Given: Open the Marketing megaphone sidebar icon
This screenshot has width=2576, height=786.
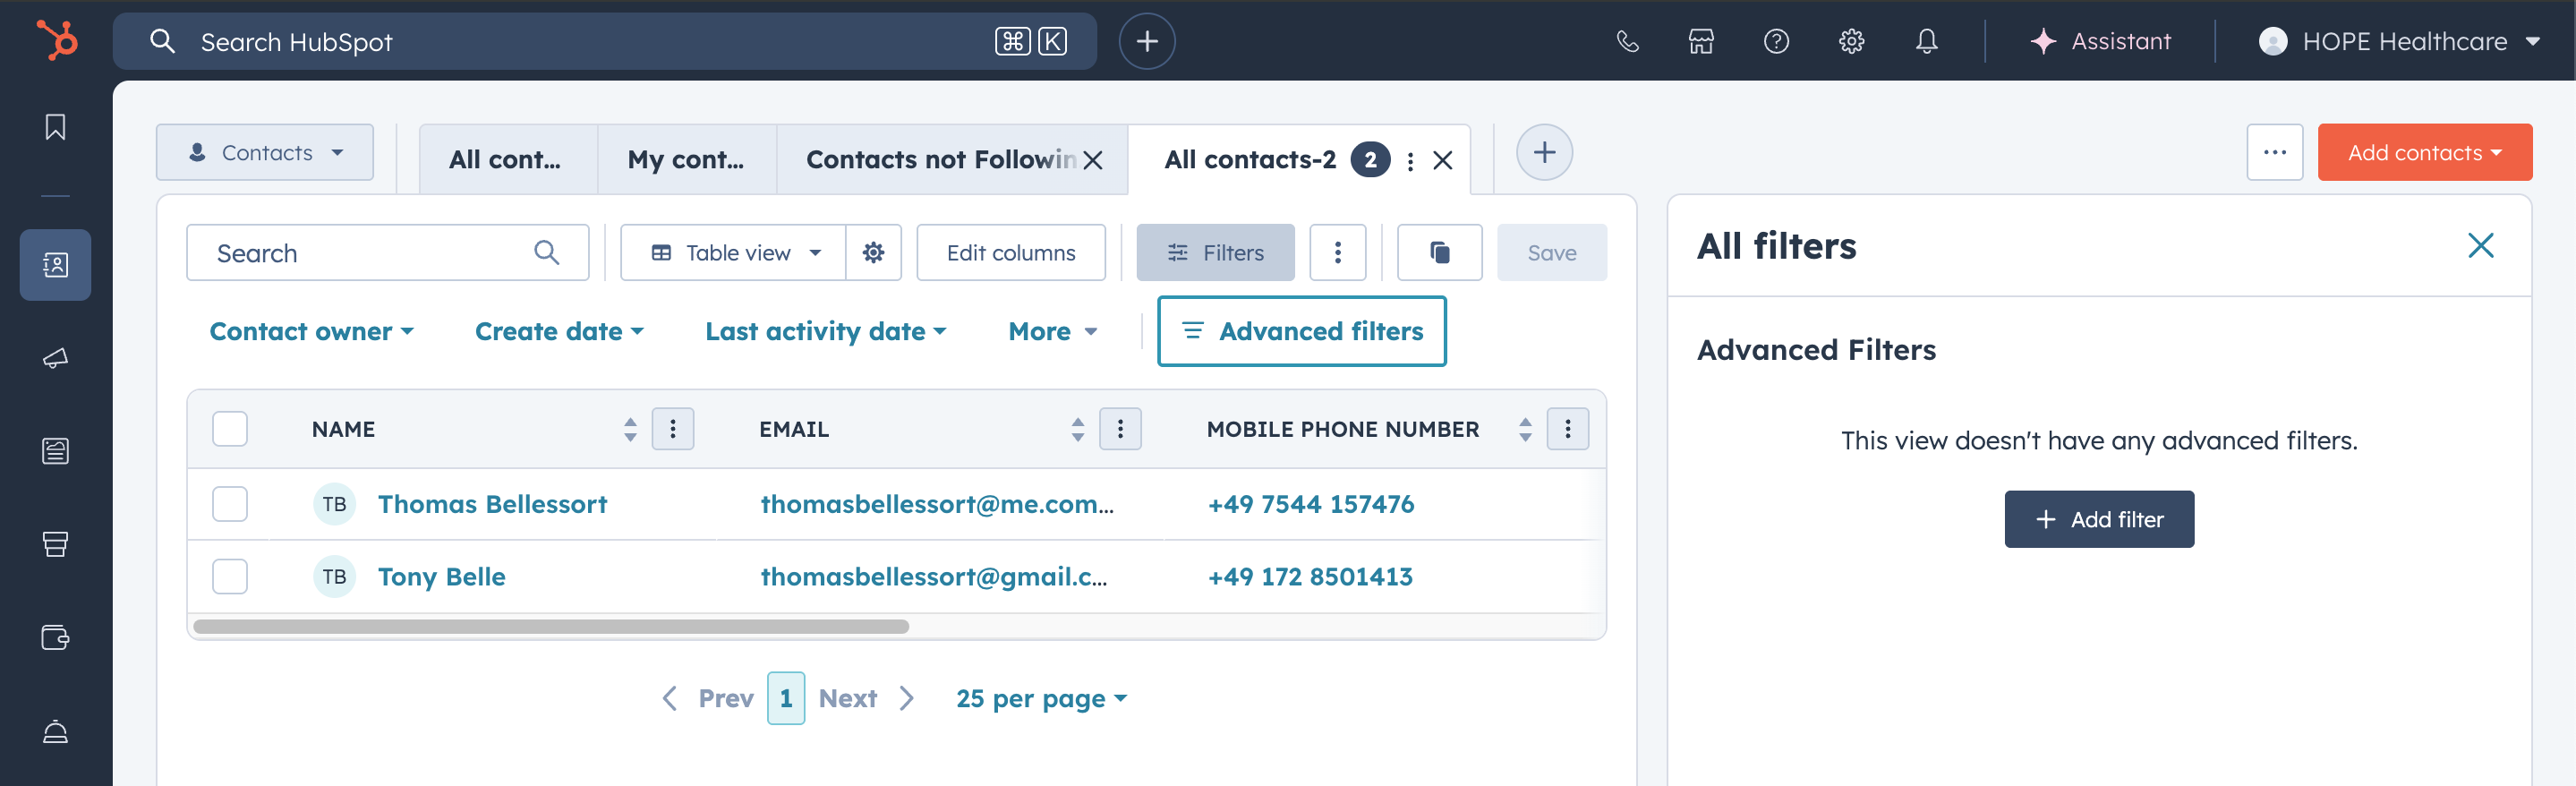Looking at the screenshot, I should point(55,358).
